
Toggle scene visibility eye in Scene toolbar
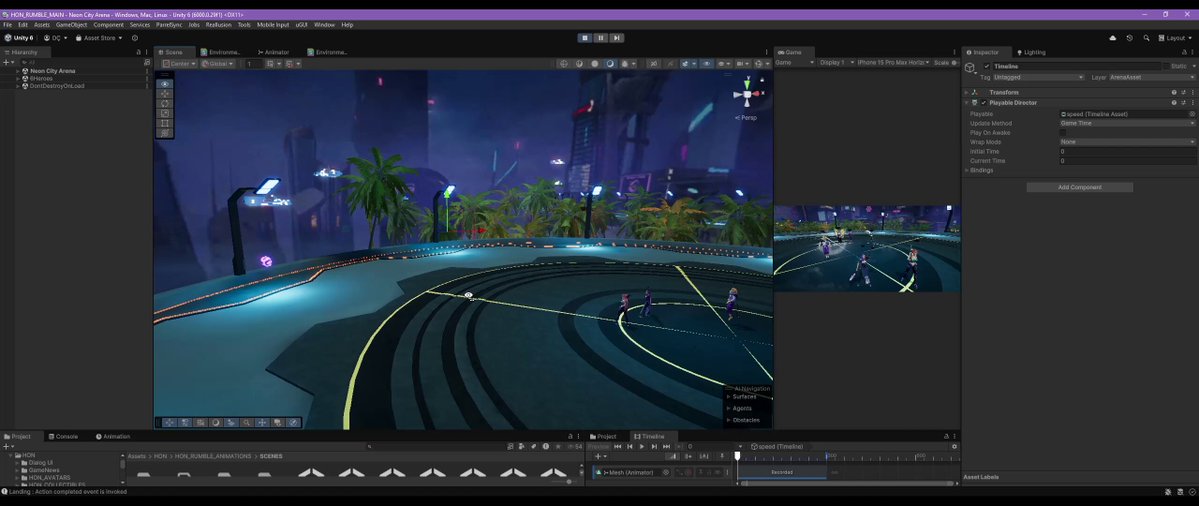coord(707,63)
